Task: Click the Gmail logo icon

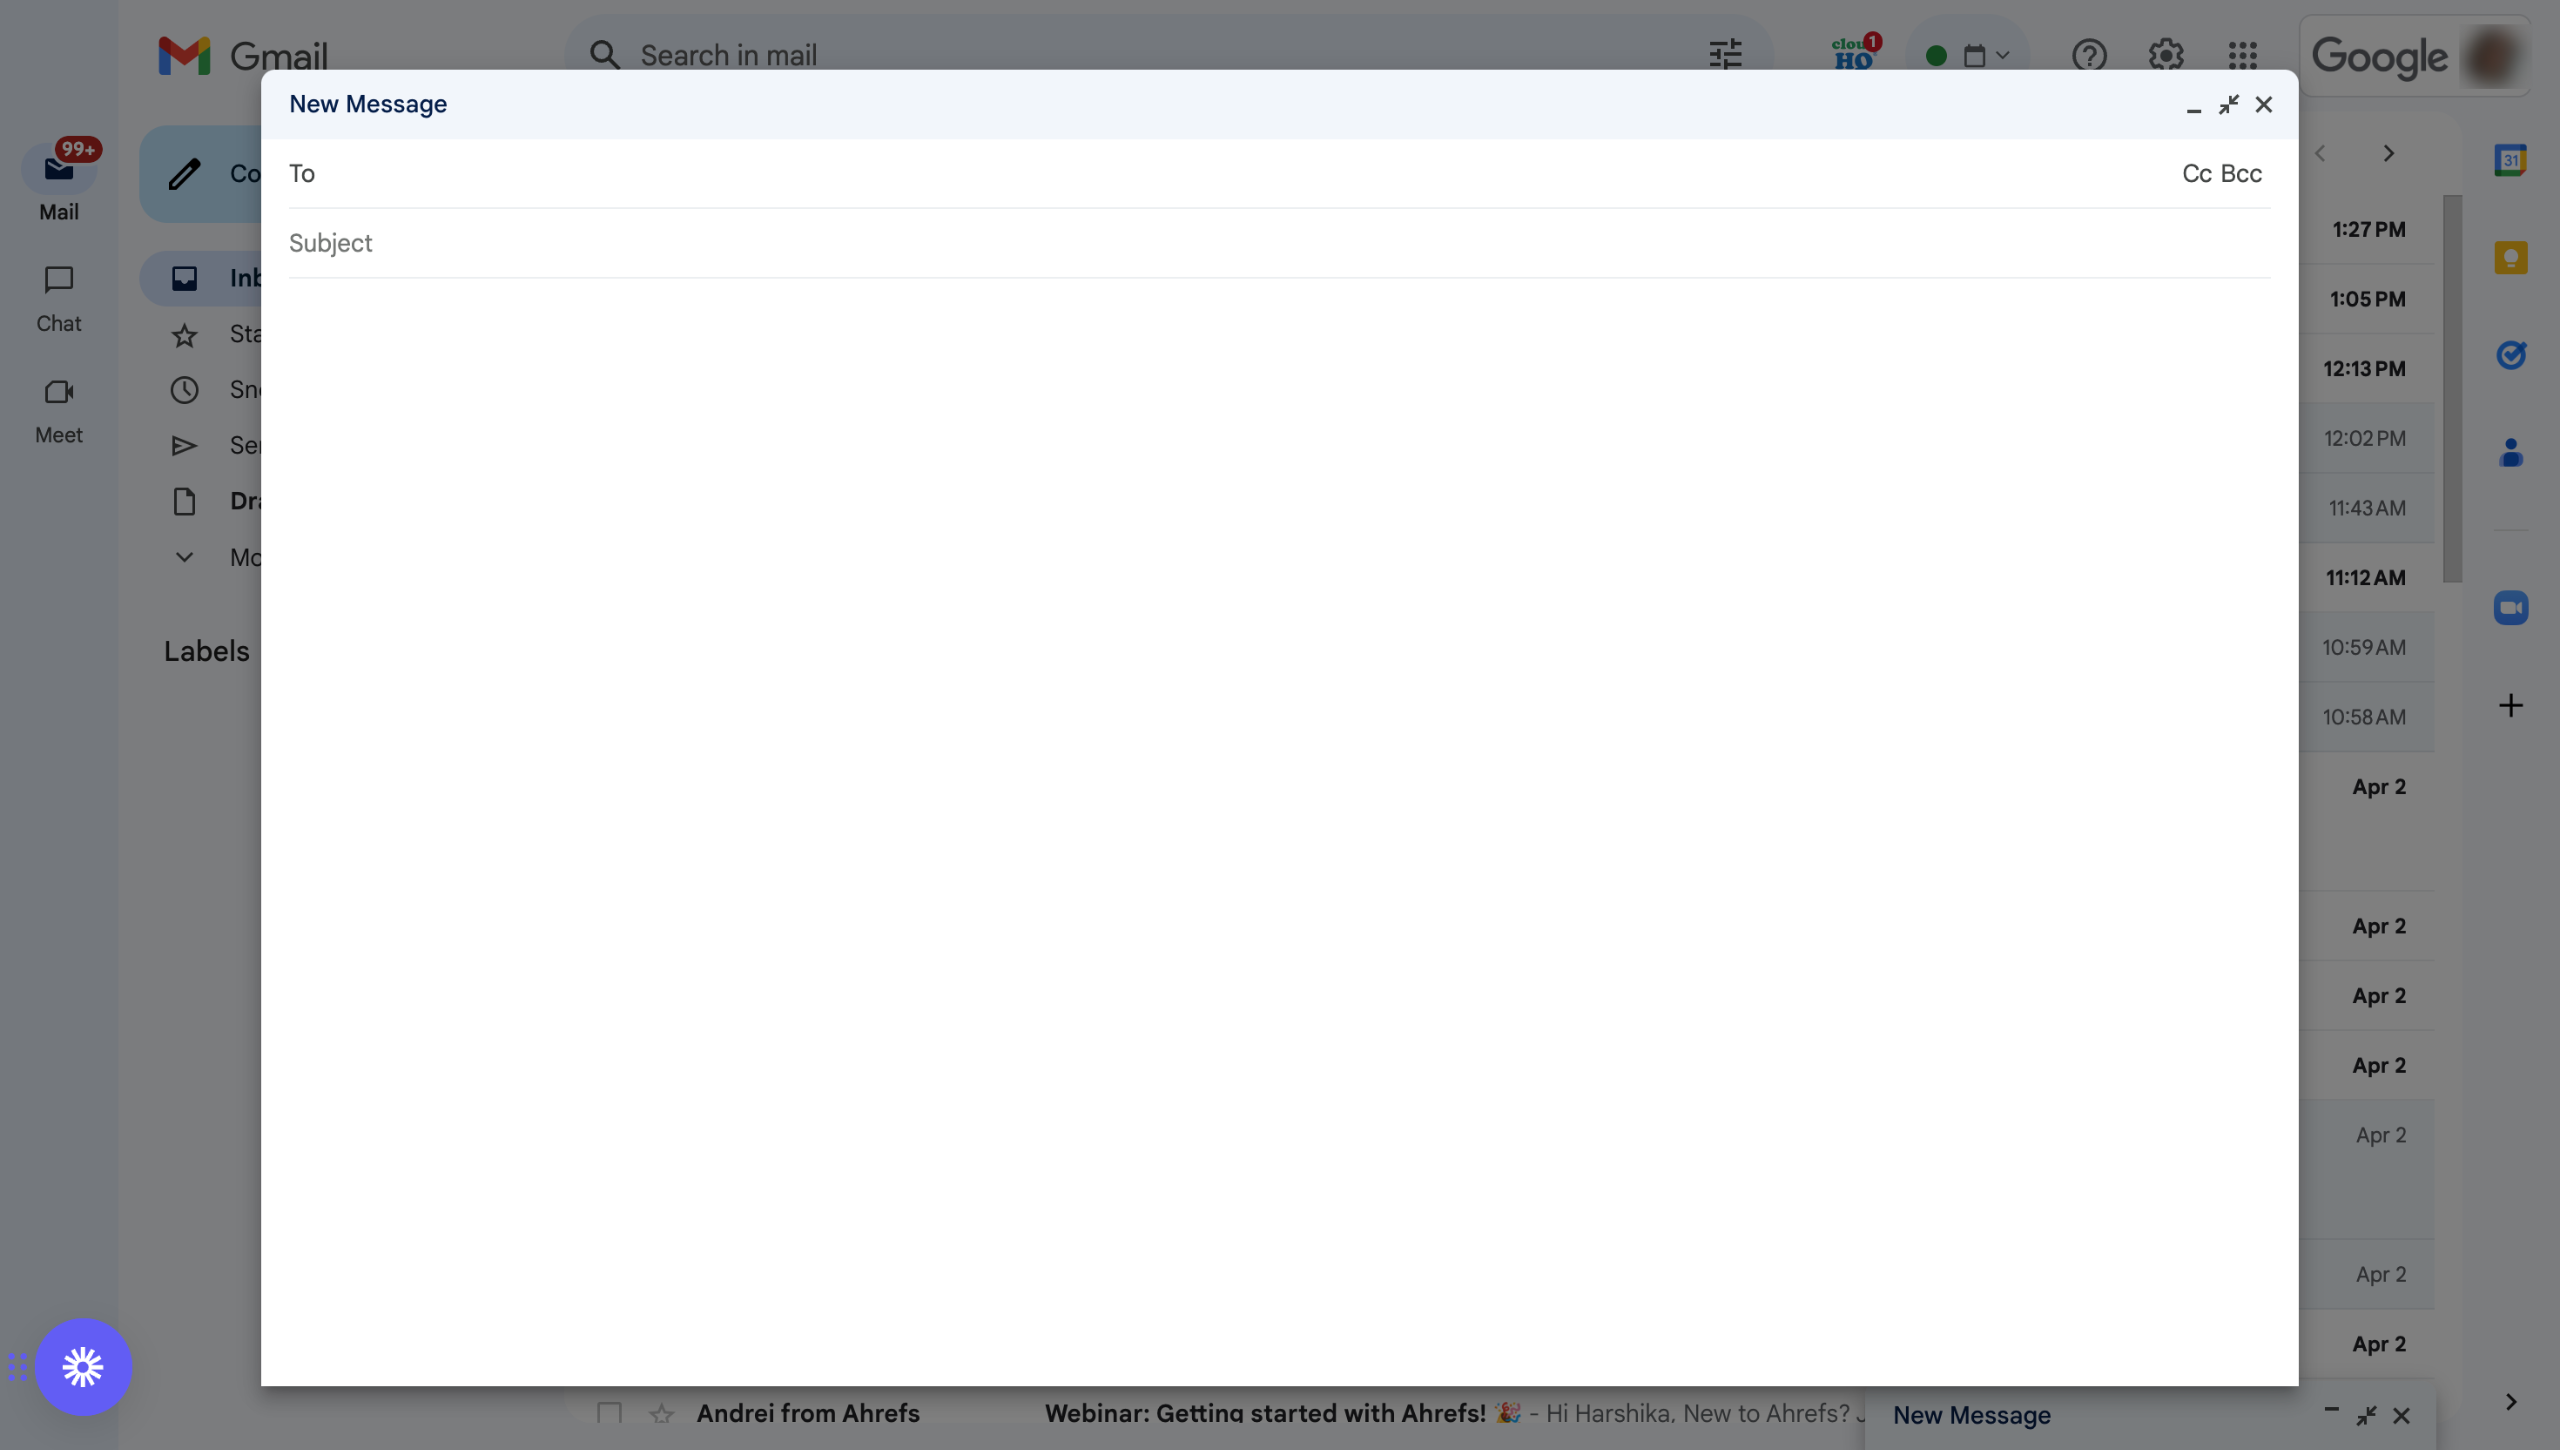Action: coord(184,56)
